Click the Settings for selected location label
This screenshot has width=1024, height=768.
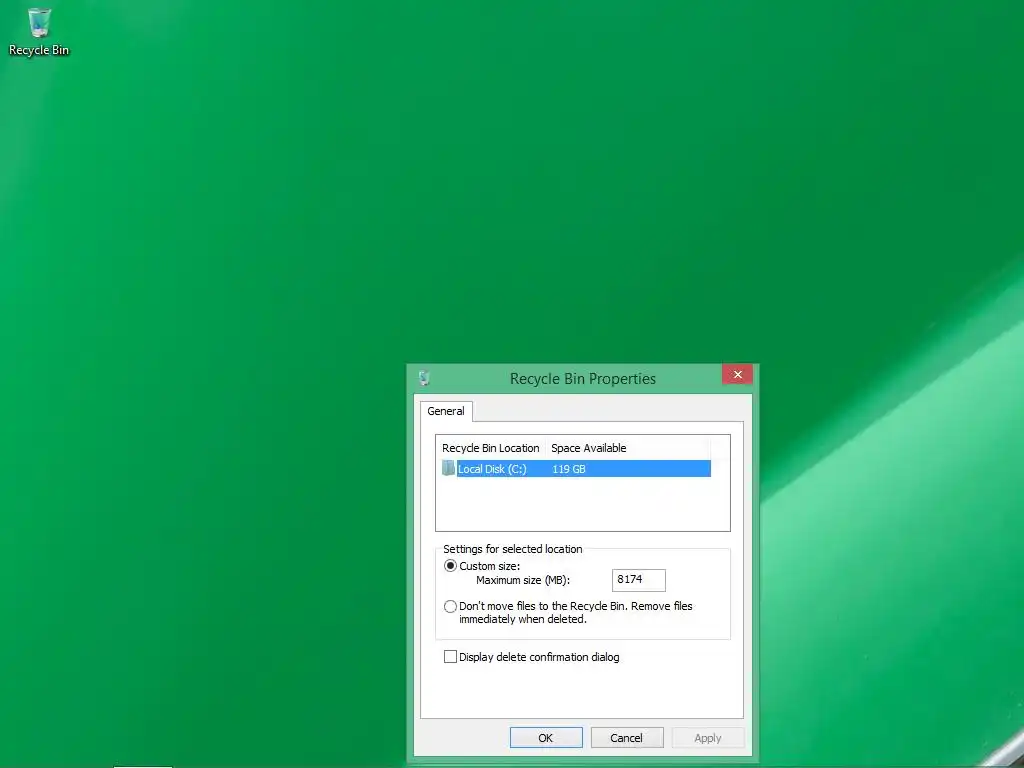point(513,549)
